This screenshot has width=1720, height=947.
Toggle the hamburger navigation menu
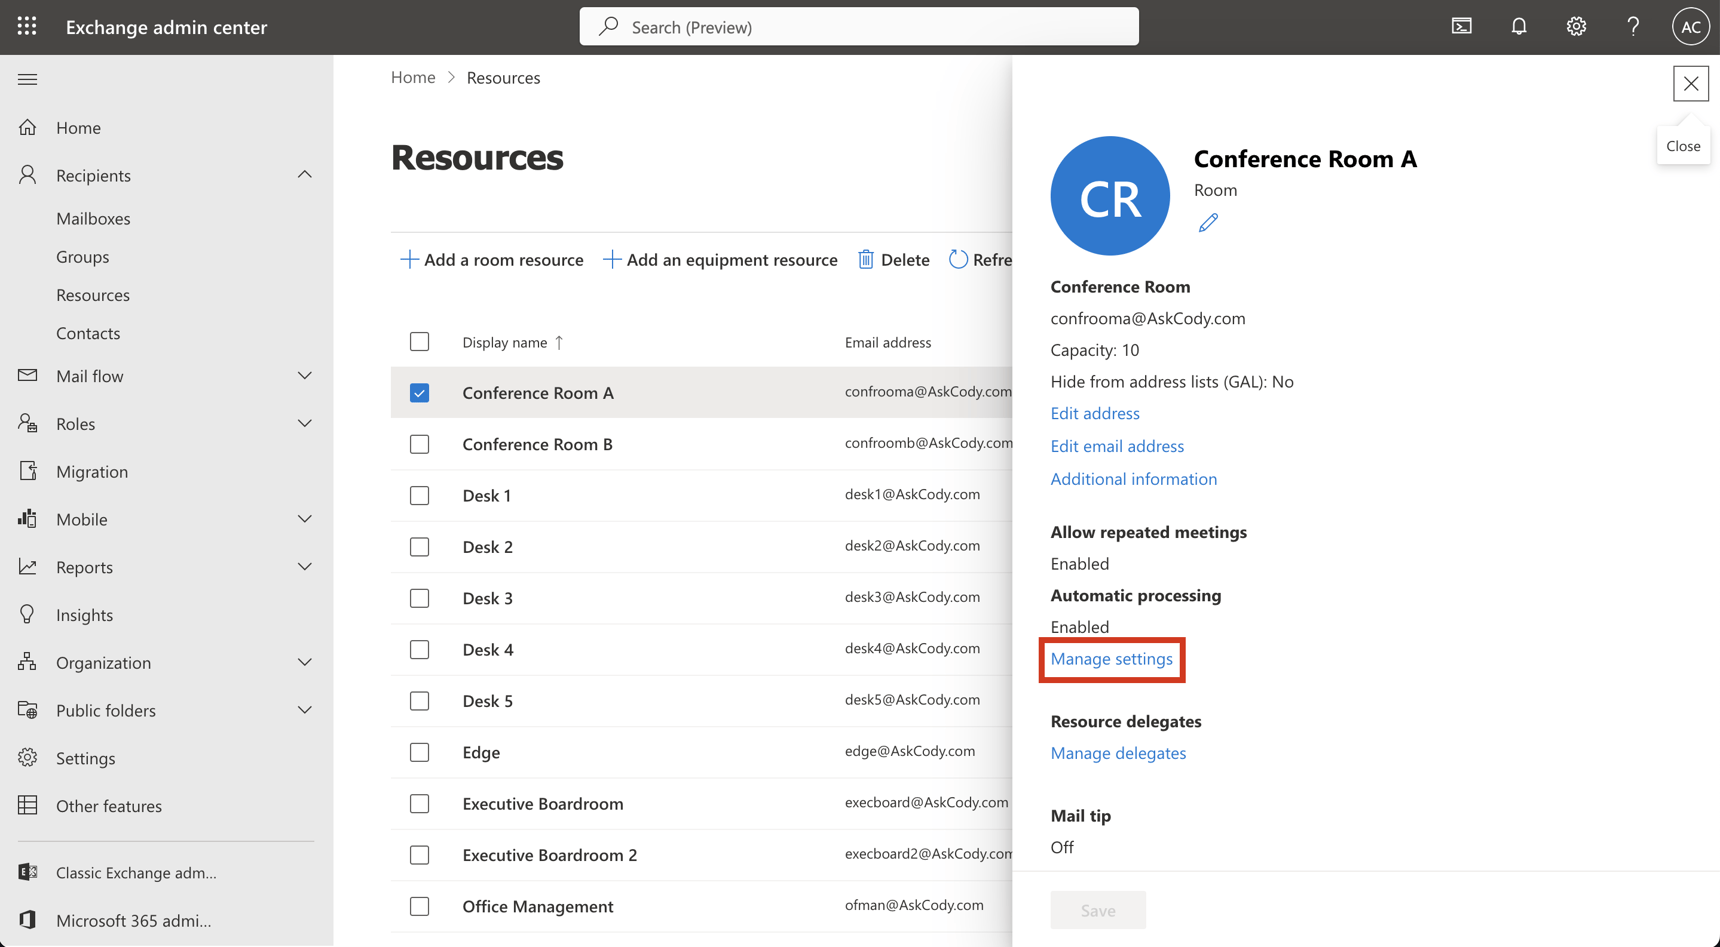point(27,79)
